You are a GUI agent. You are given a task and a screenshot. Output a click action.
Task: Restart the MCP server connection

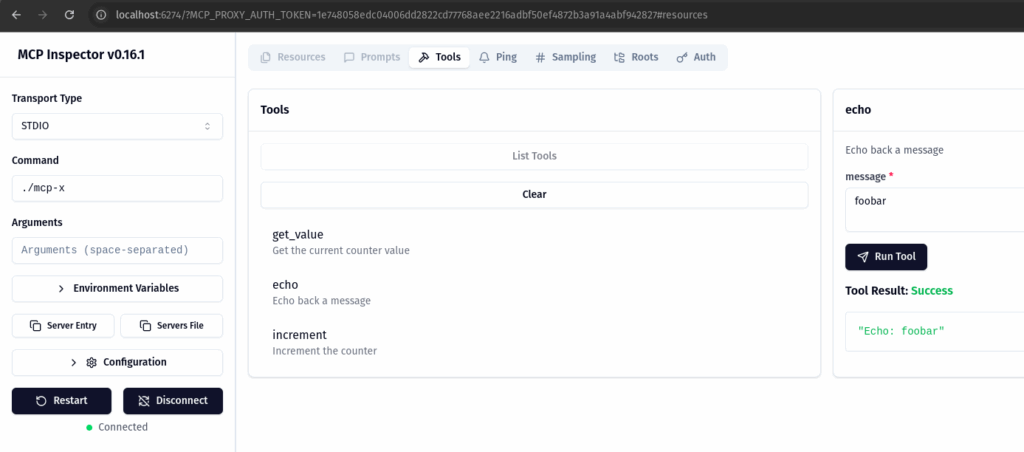62,400
